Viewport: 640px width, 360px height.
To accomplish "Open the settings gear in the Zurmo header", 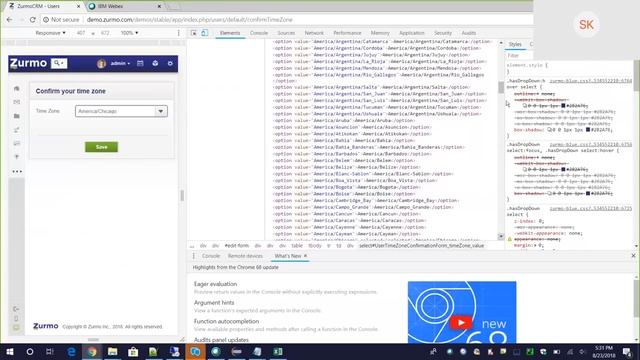I will (x=170, y=63).
